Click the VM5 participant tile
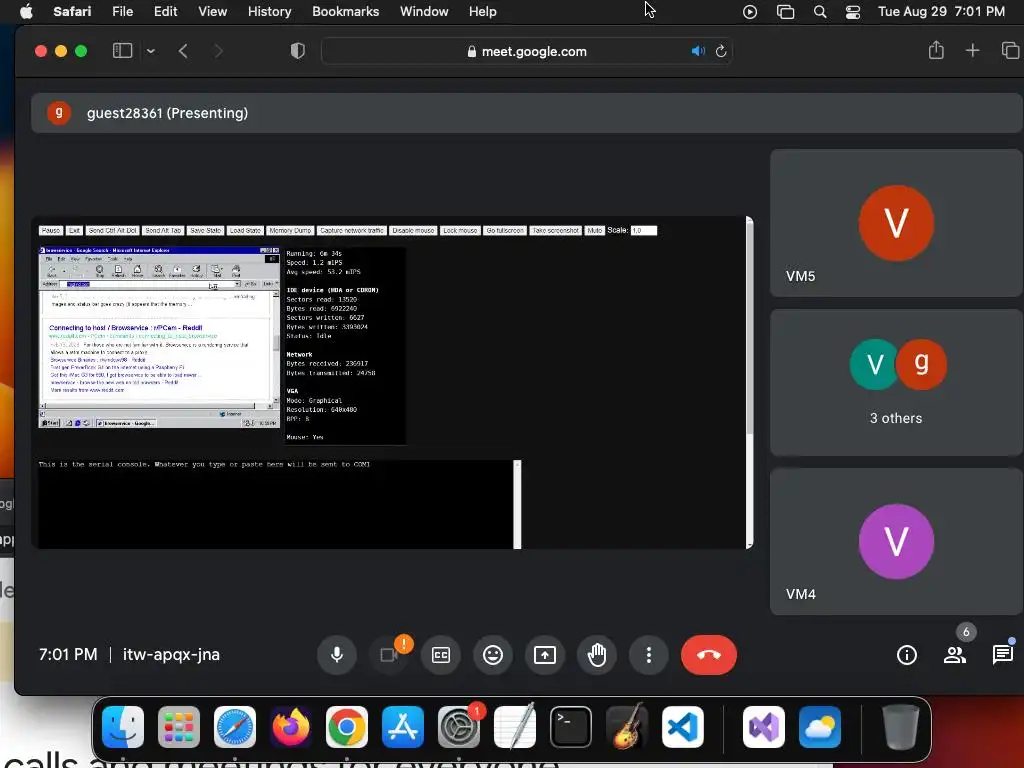Image resolution: width=1024 pixels, height=768 pixels. tap(897, 223)
